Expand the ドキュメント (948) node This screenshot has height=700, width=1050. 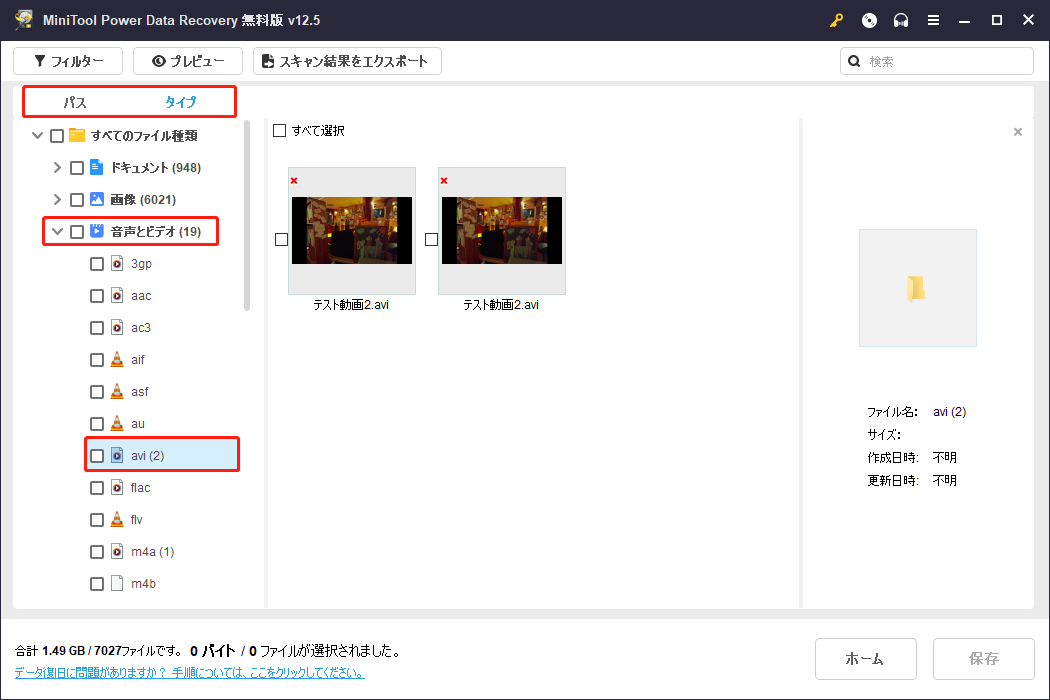[x=57, y=167]
